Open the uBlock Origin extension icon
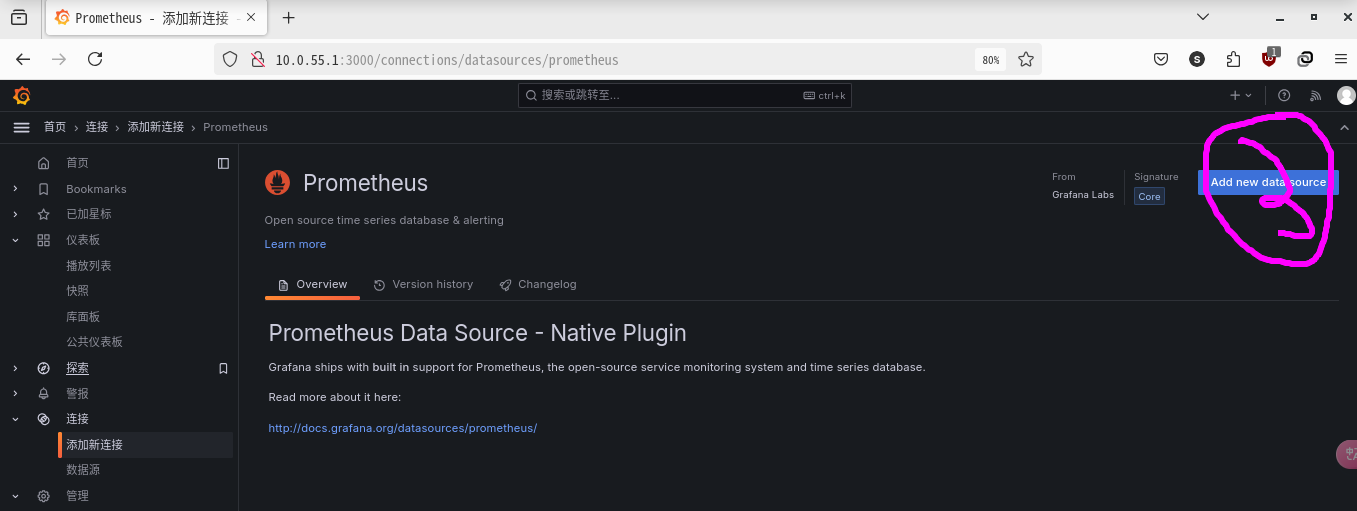Viewport: 1357px width, 511px height. [1270, 58]
